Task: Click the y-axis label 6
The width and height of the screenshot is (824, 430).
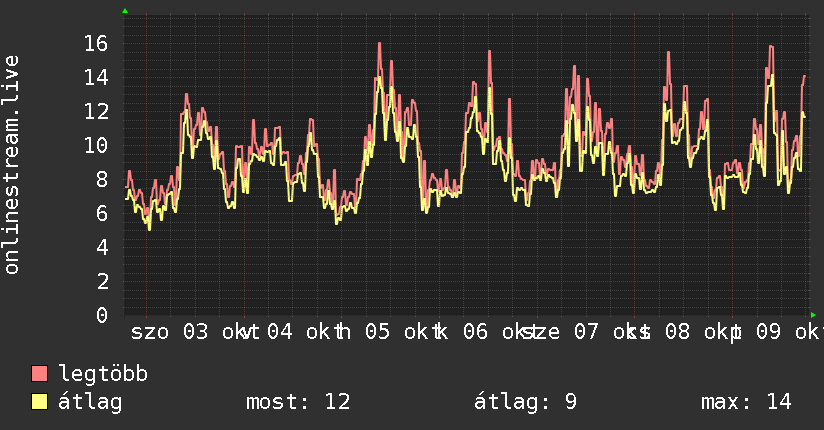Action: pyautogui.click(x=102, y=213)
